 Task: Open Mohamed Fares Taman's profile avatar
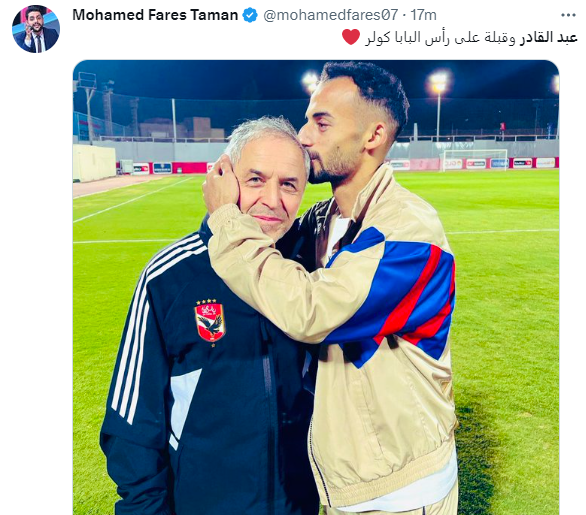click(36, 29)
